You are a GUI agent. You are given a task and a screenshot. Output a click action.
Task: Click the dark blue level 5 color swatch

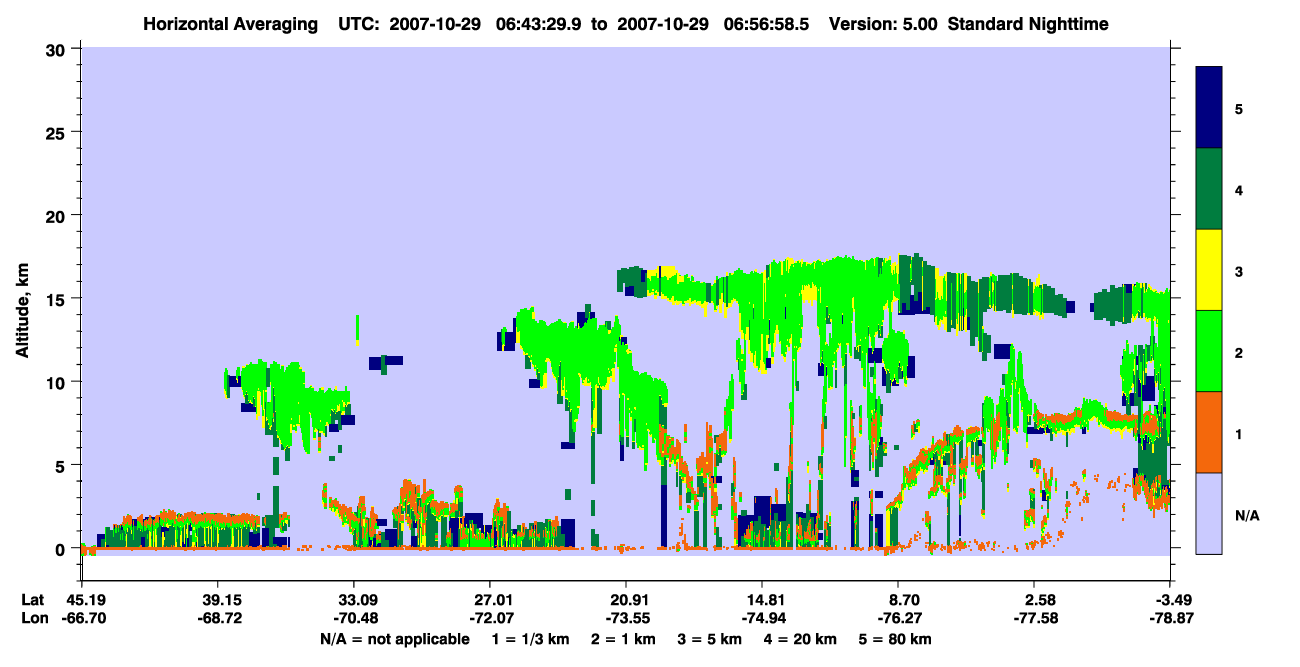(1209, 108)
